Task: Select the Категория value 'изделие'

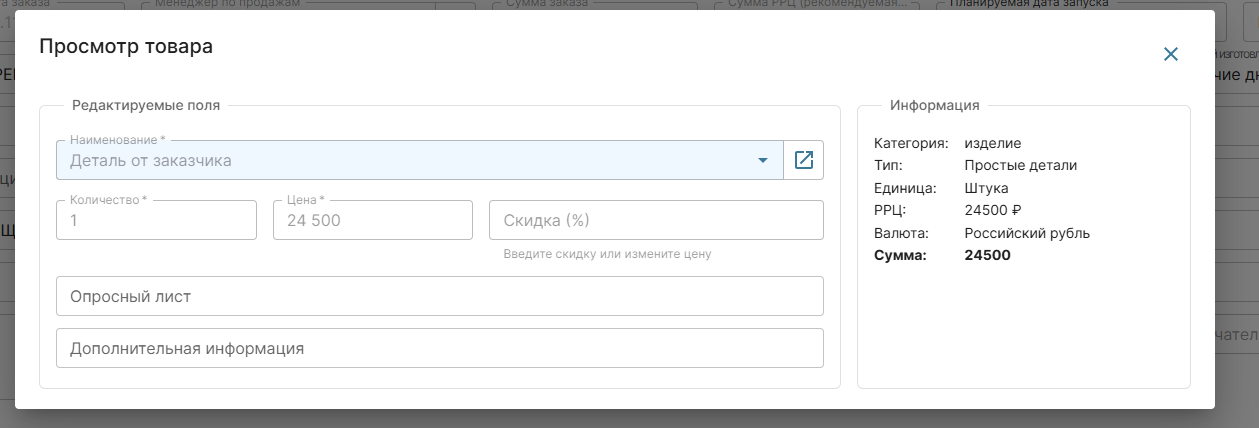Action: (992, 143)
